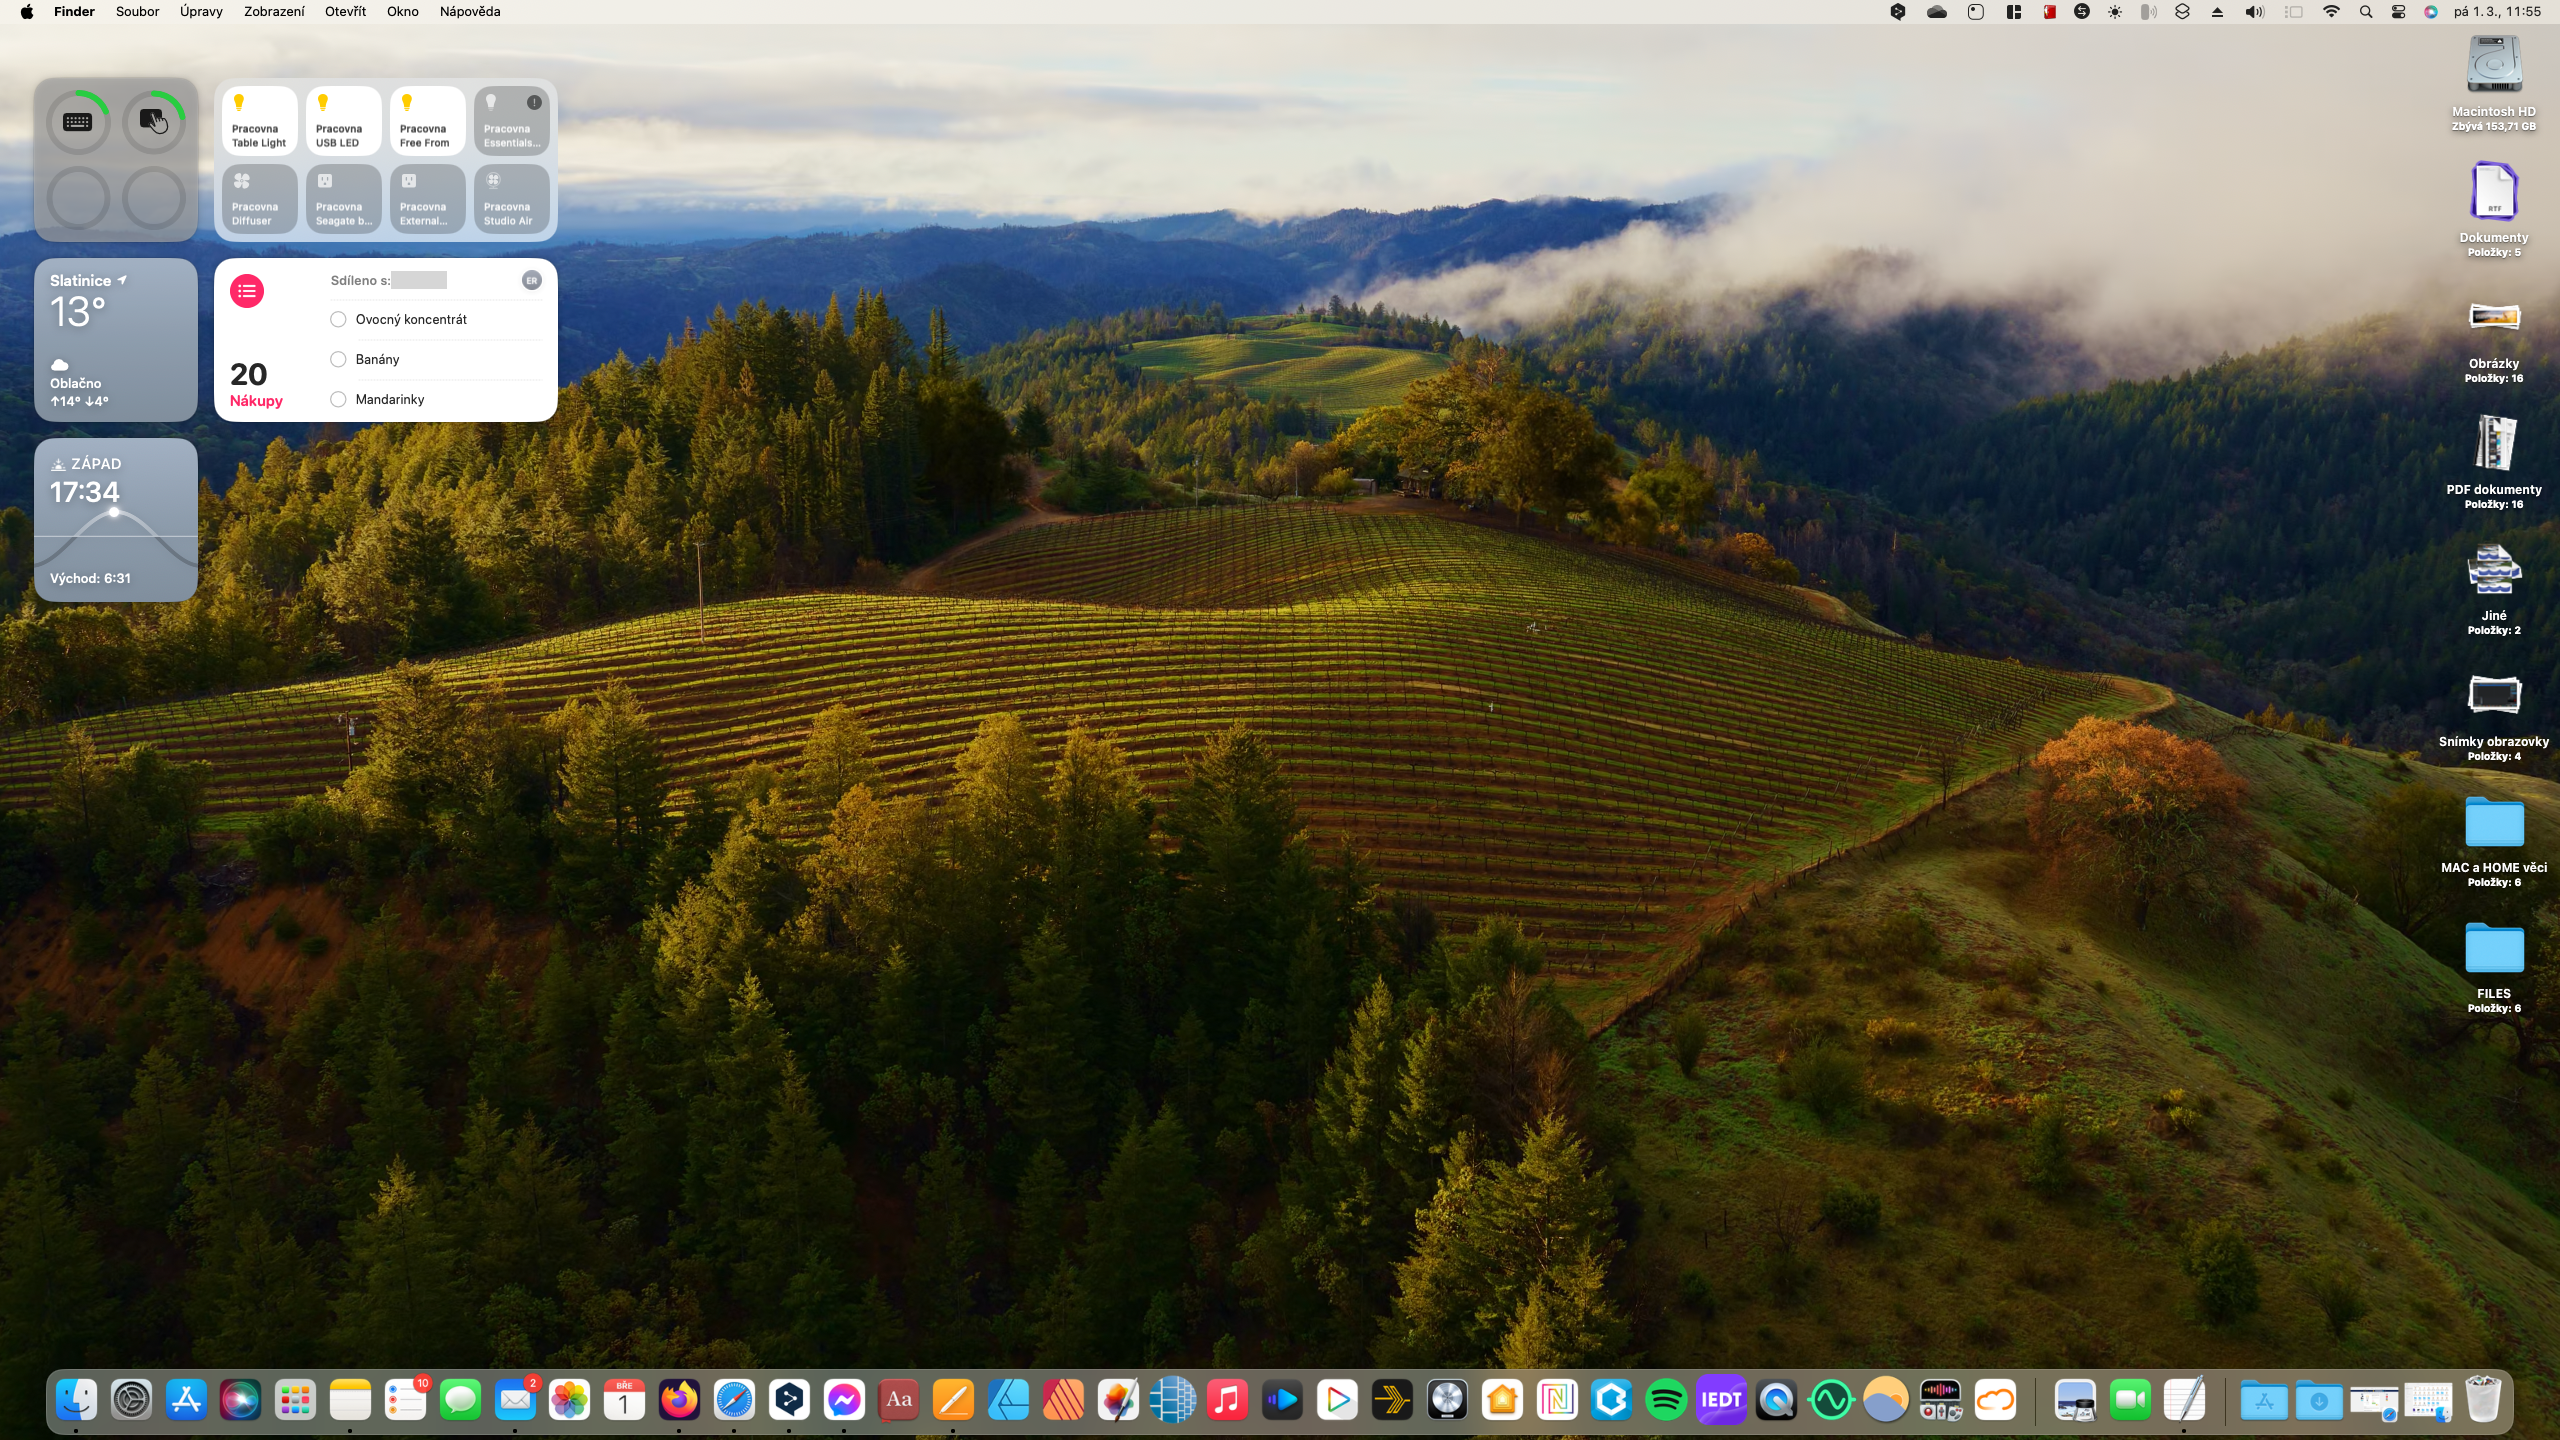Launch Logic Pro from the Dock
2560x1440 pixels.
tap(1447, 1400)
